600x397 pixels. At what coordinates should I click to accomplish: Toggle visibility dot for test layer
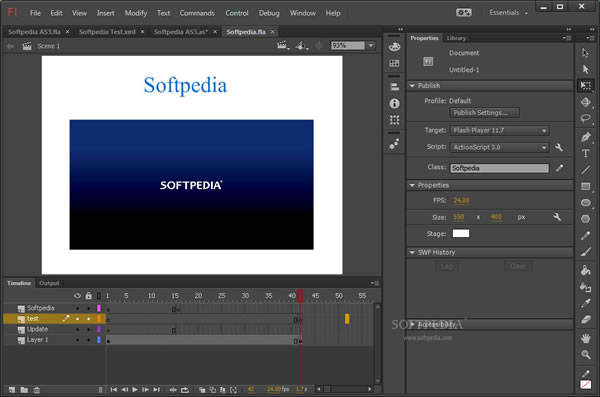[77, 319]
